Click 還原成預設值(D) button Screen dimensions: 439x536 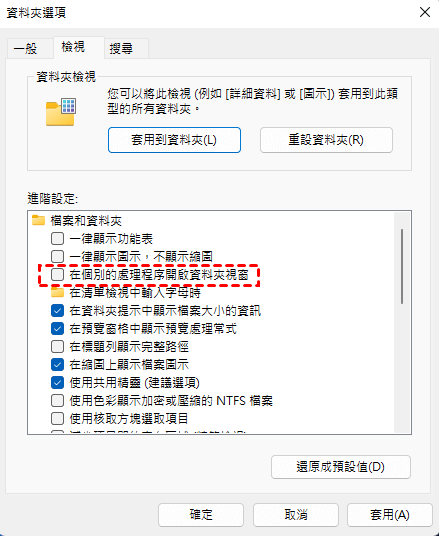[341, 467]
